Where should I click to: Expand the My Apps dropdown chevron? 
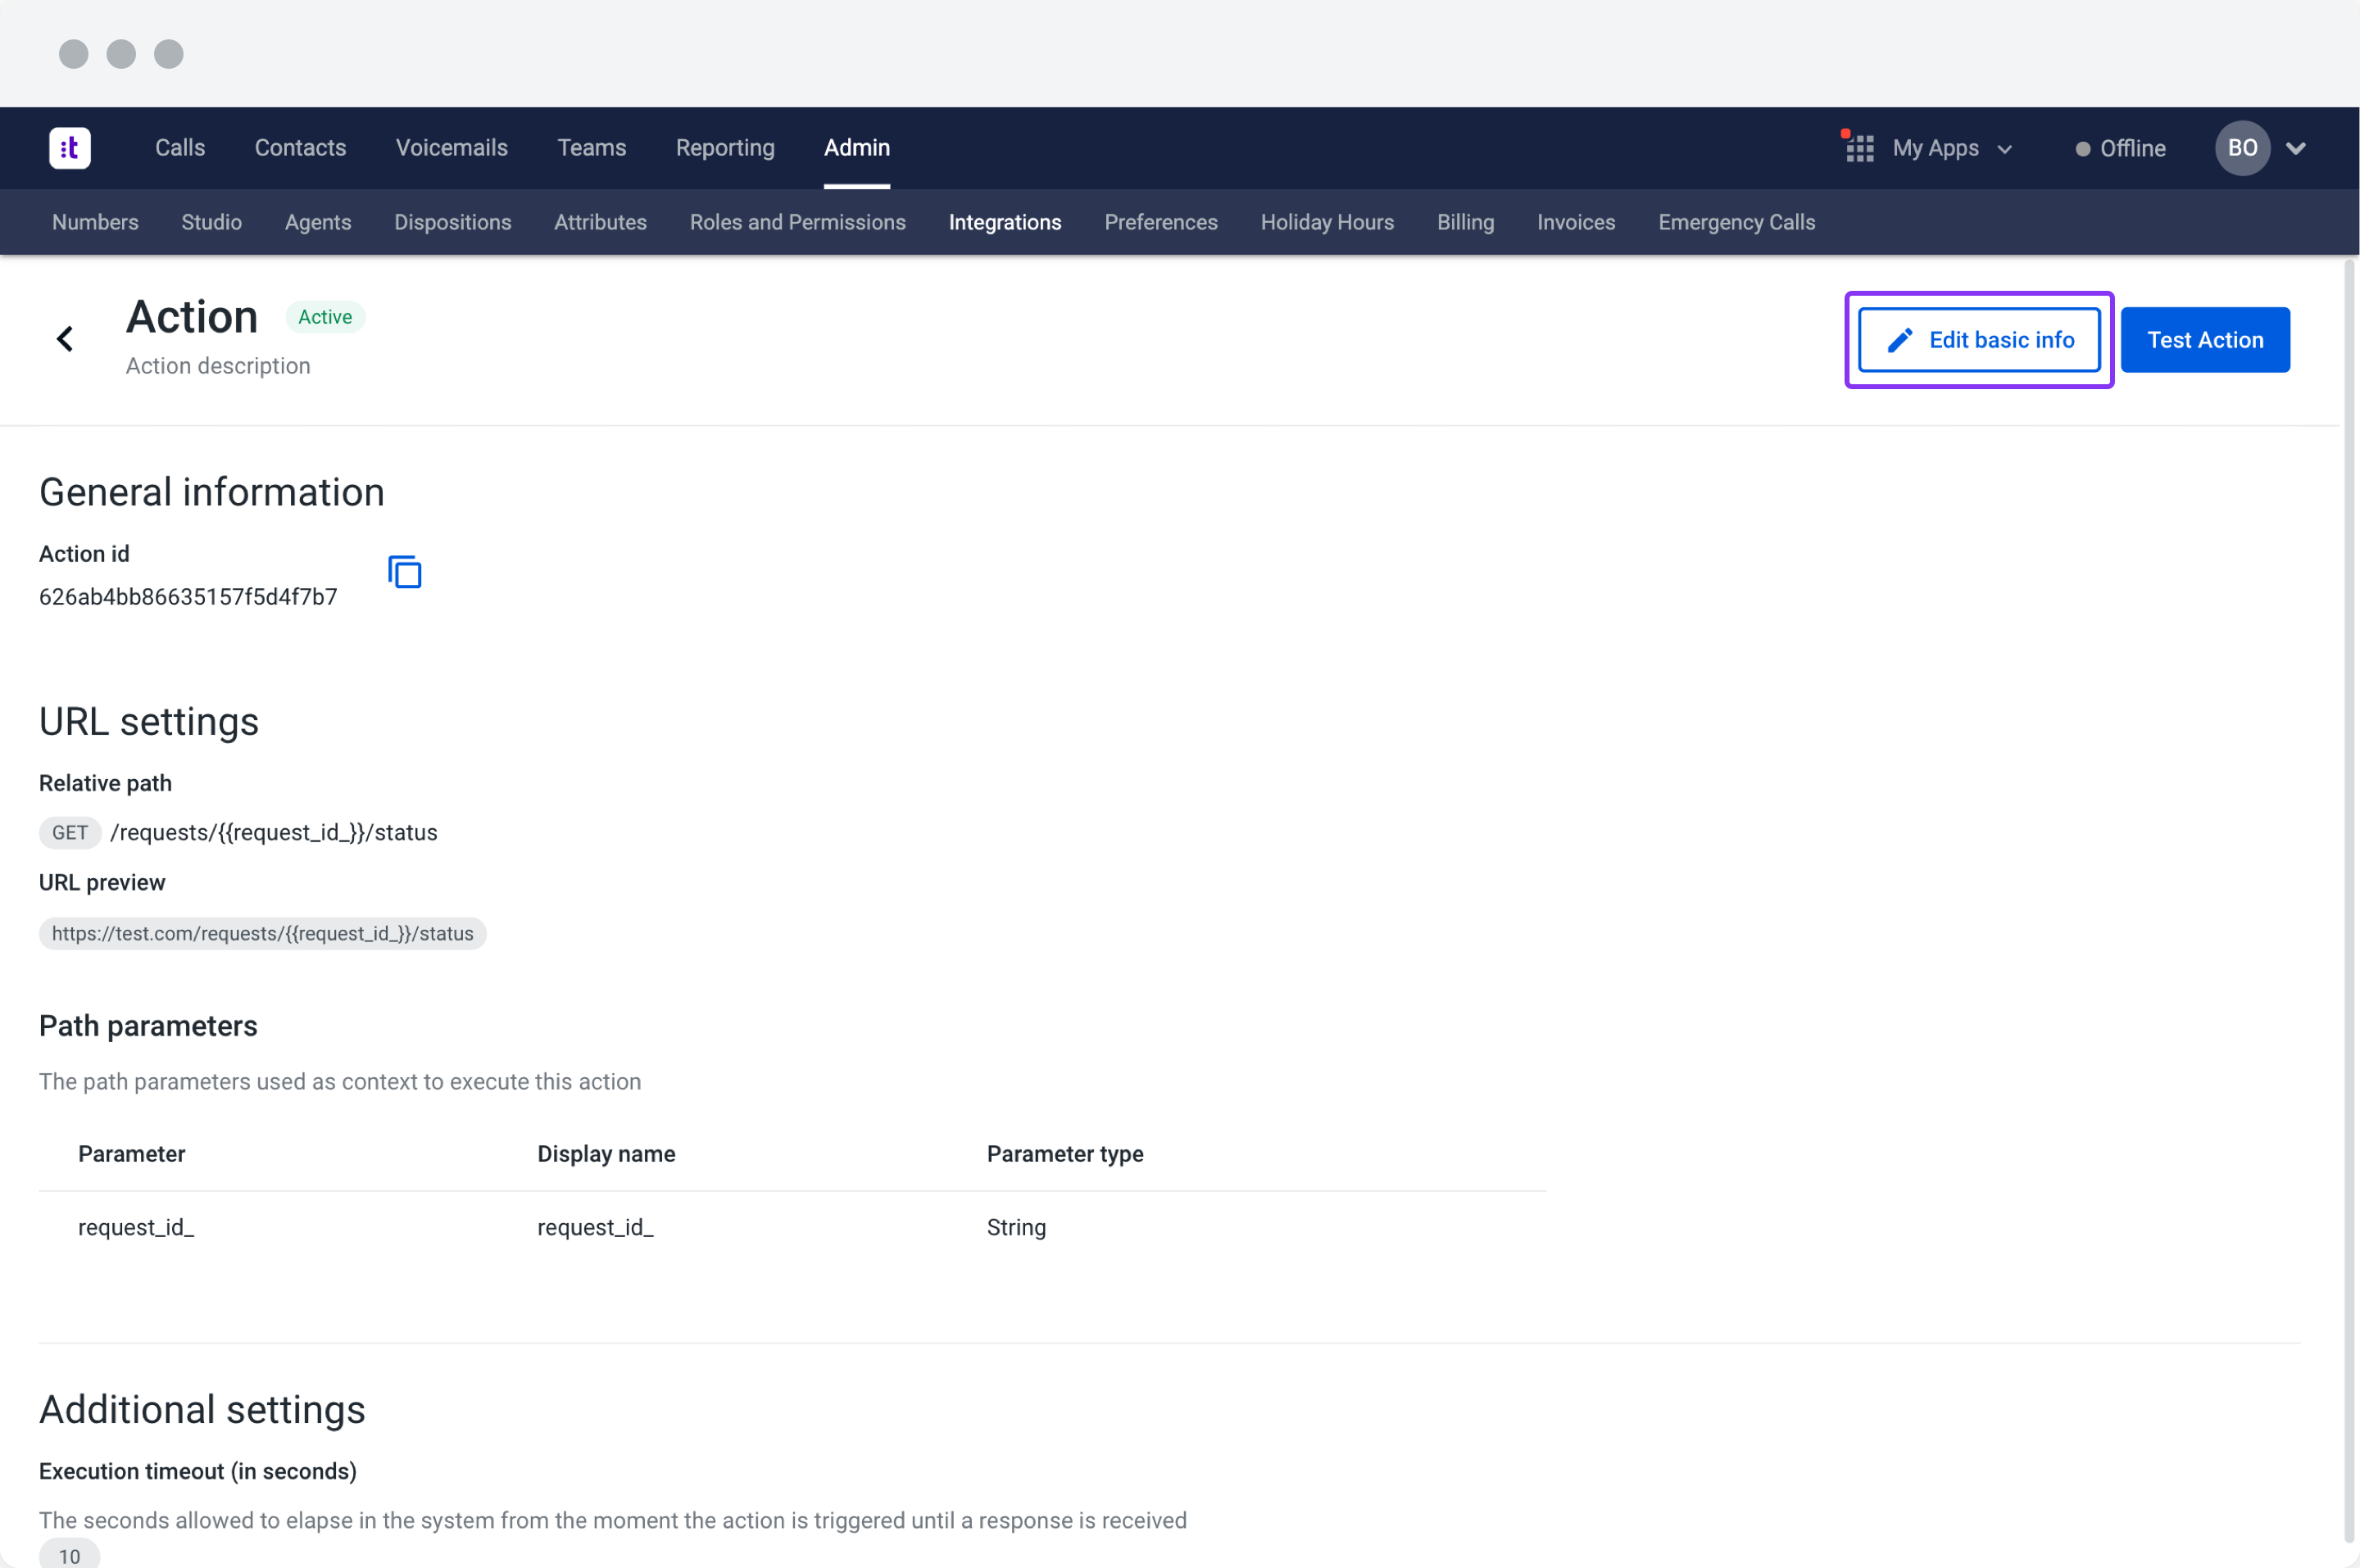(x=2004, y=150)
